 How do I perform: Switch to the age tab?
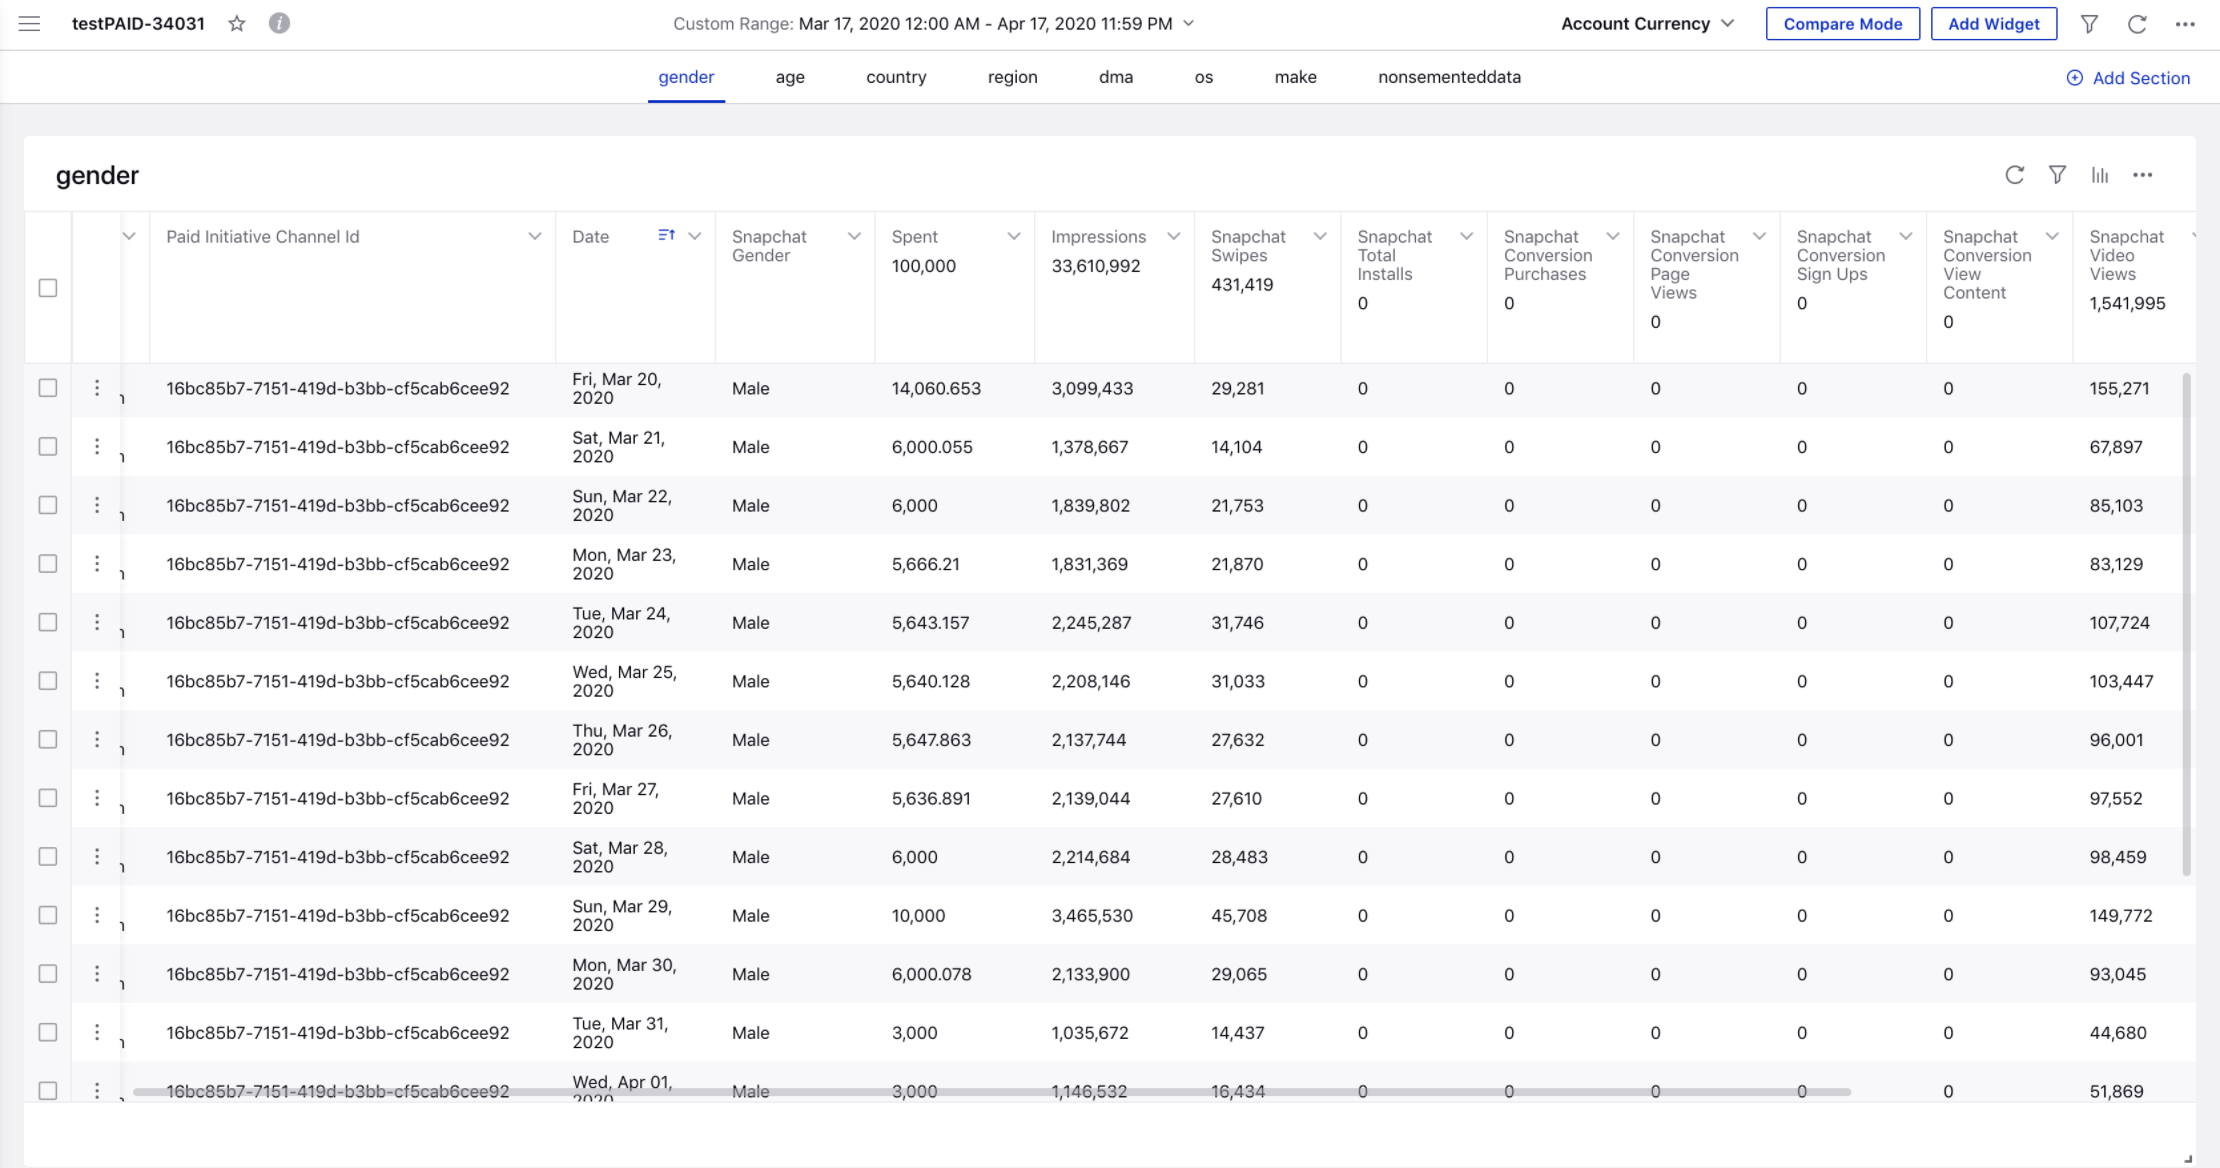click(x=788, y=76)
